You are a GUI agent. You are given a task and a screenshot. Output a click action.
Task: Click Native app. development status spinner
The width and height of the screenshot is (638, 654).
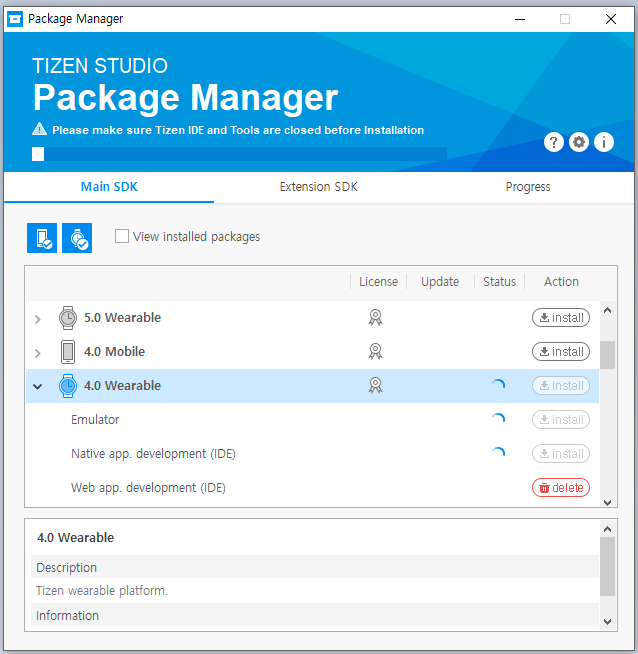tap(498, 453)
